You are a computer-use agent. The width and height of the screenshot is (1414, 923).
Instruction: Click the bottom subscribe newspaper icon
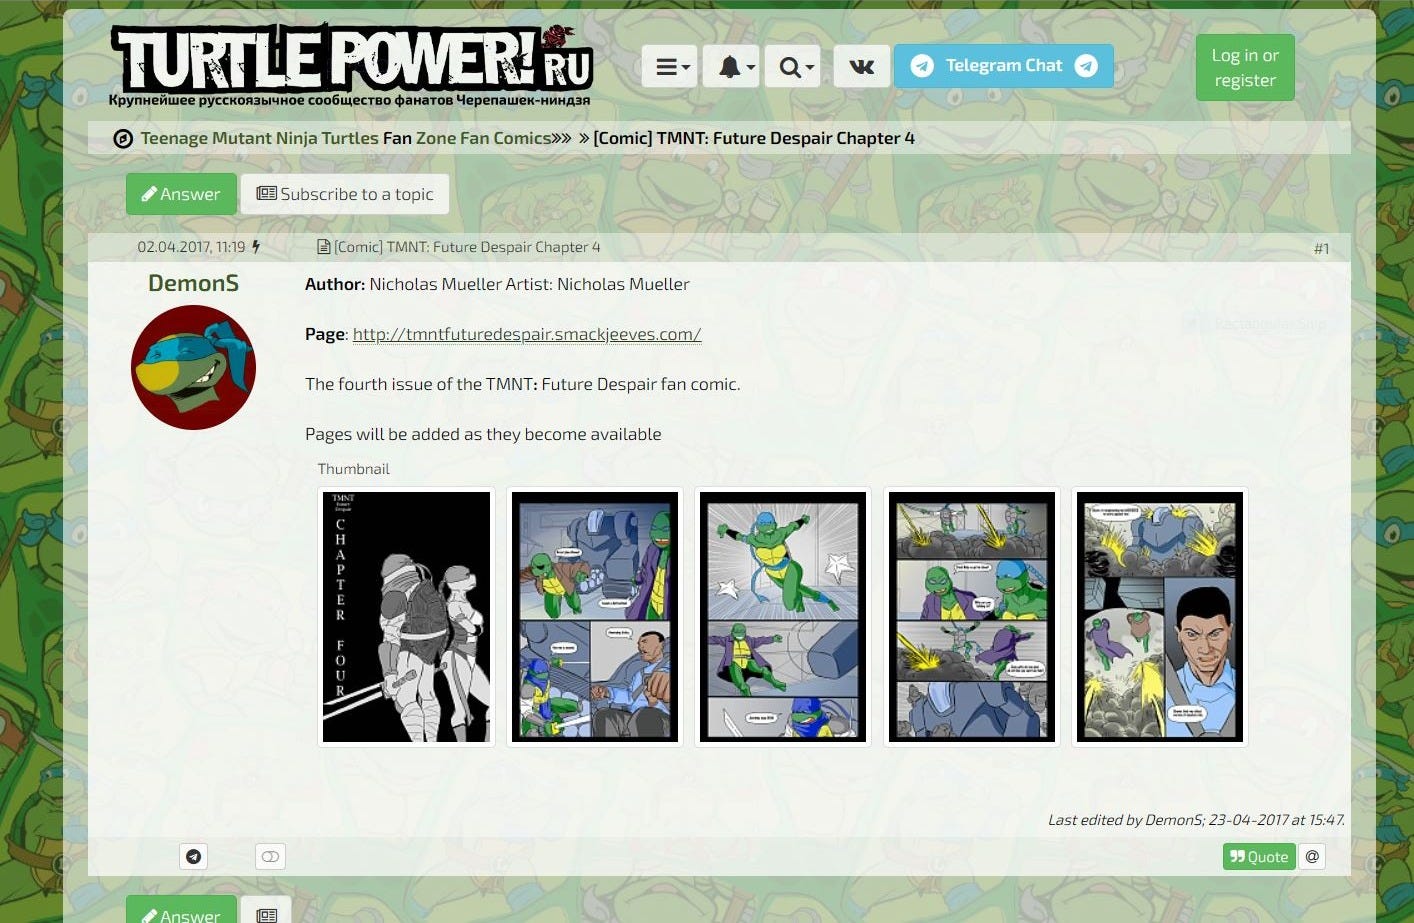coord(266,910)
